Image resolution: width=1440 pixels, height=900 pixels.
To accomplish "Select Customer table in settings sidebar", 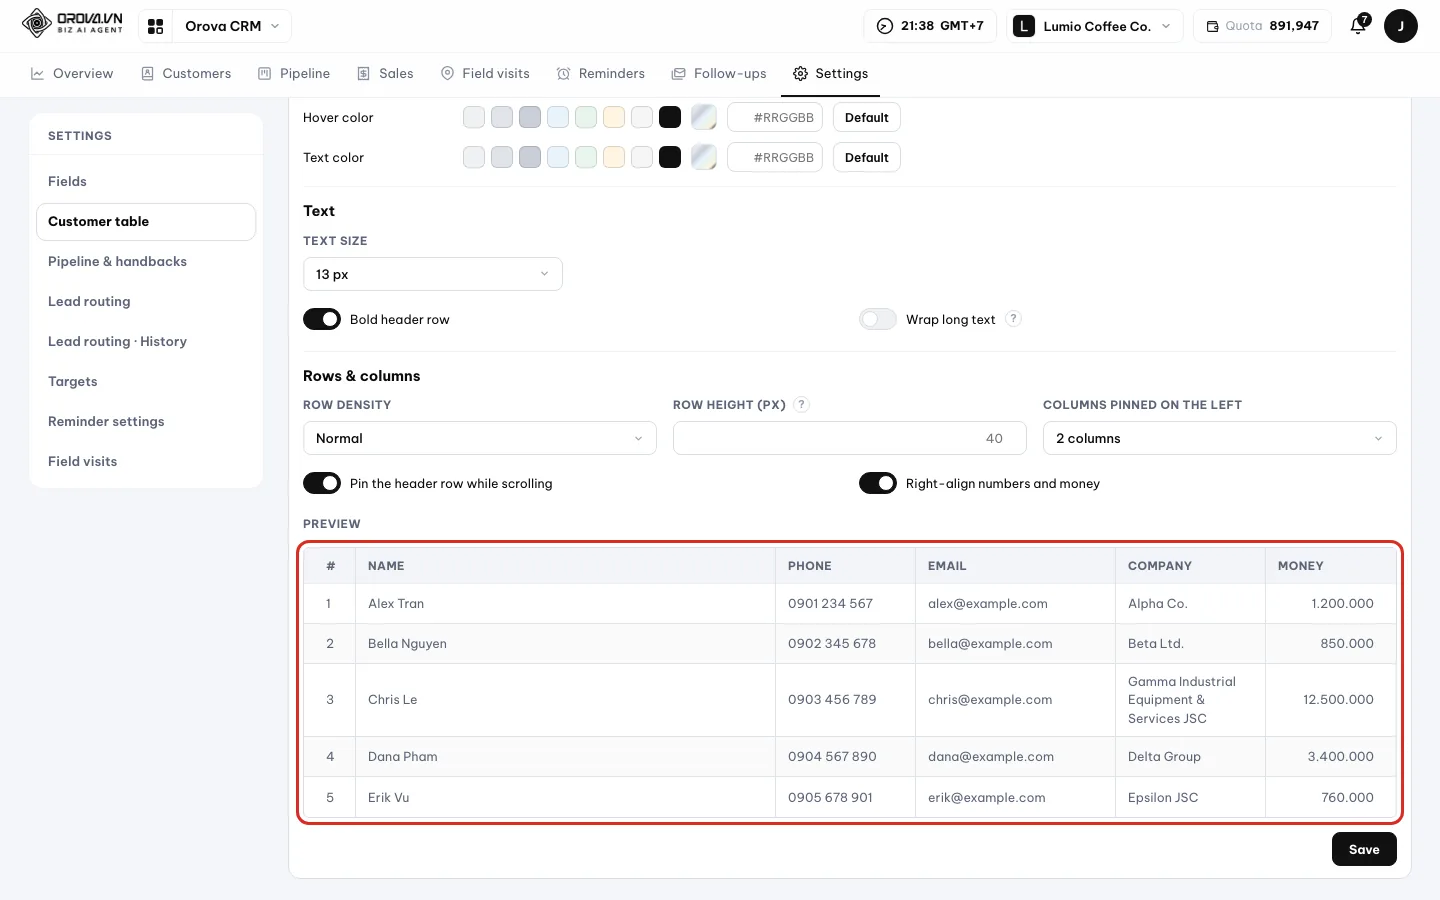I will pyautogui.click(x=146, y=221).
